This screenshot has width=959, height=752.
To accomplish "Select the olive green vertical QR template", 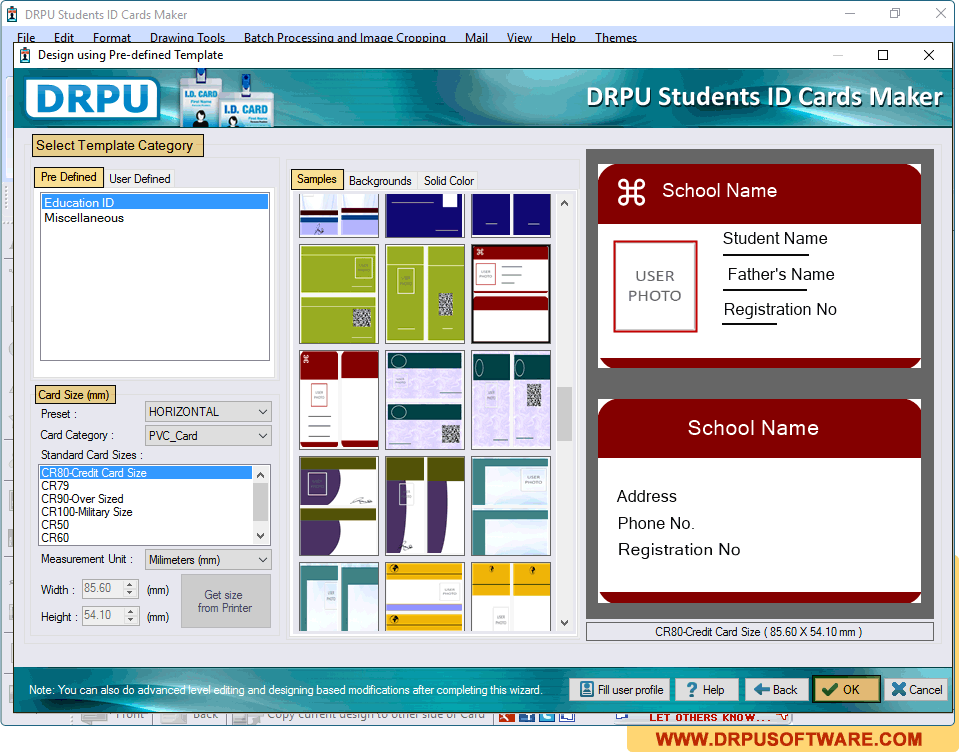I will pyautogui.click(x=425, y=294).
